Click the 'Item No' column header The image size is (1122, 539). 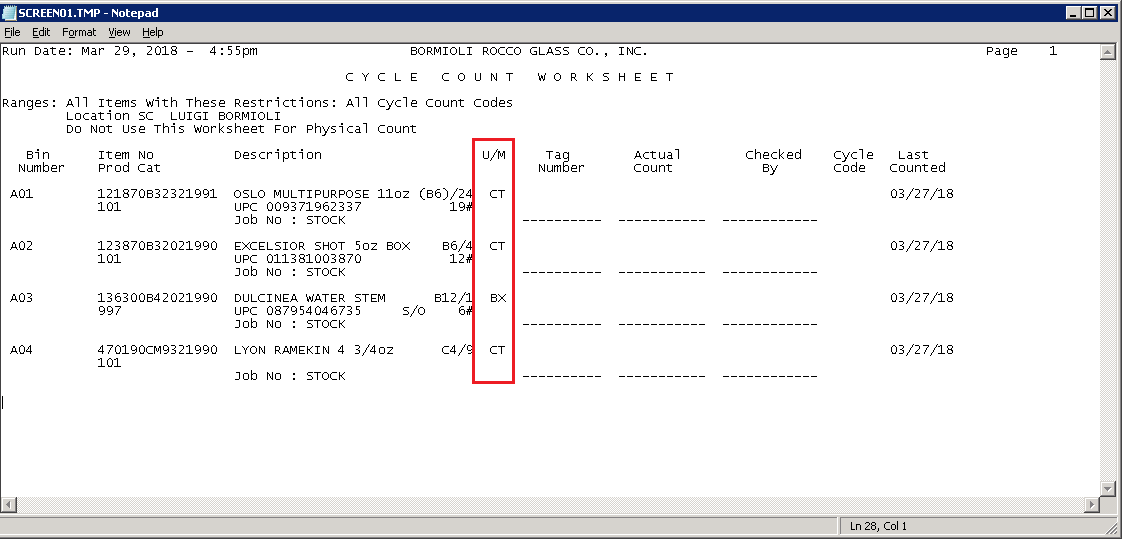tap(125, 155)
